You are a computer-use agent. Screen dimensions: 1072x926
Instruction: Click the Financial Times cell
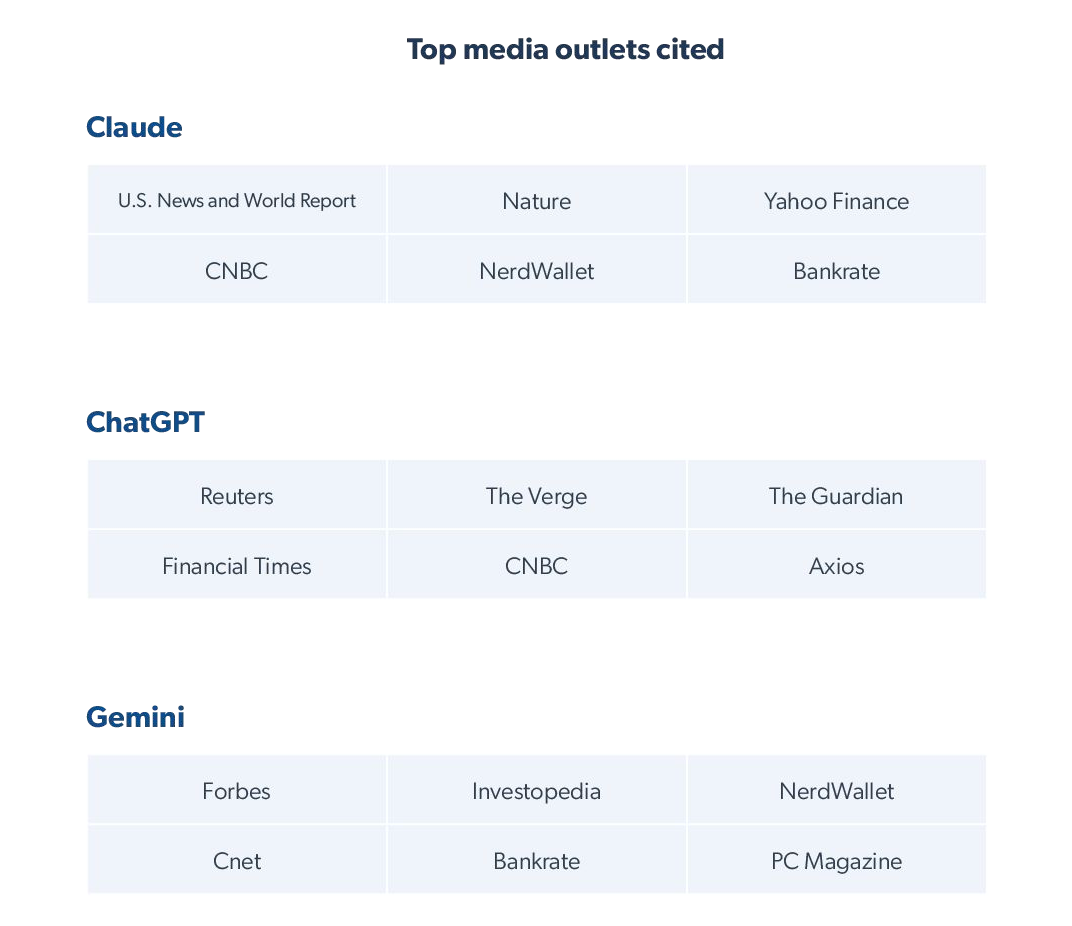(237, 566)
